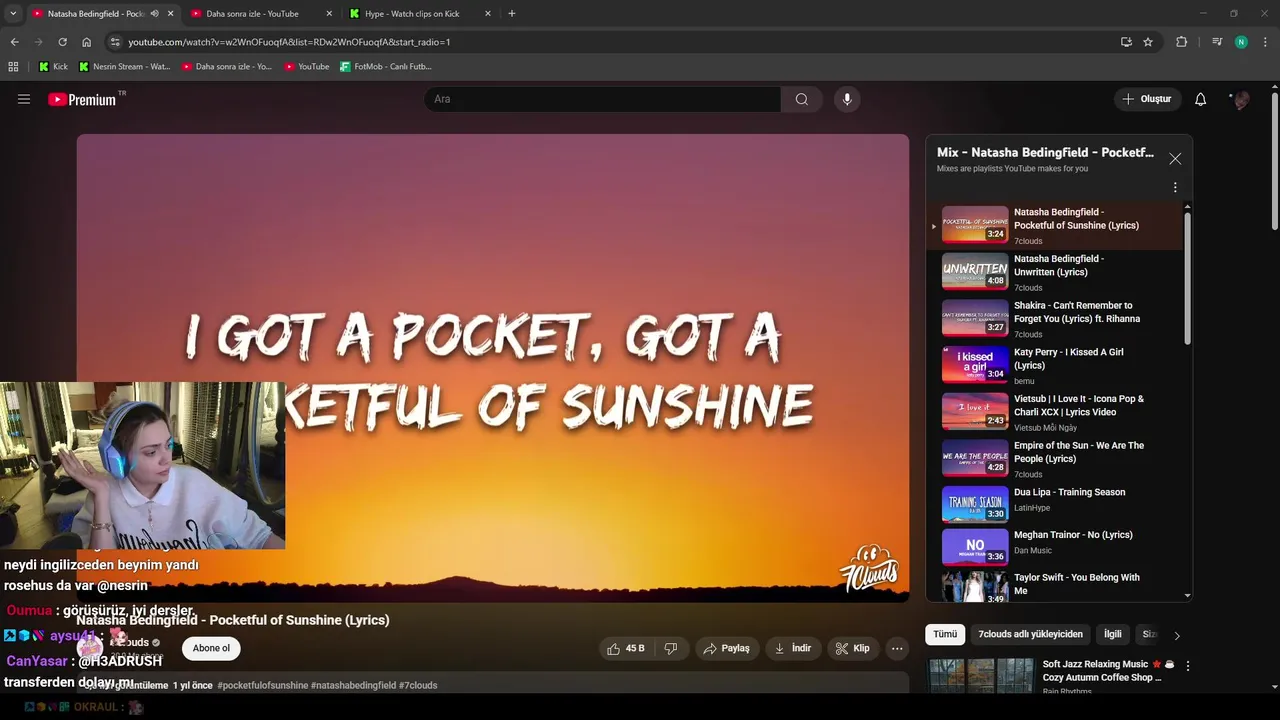Click the browser address bar URL
Viewport: 1280px width, 720px height.
[289, 42]
